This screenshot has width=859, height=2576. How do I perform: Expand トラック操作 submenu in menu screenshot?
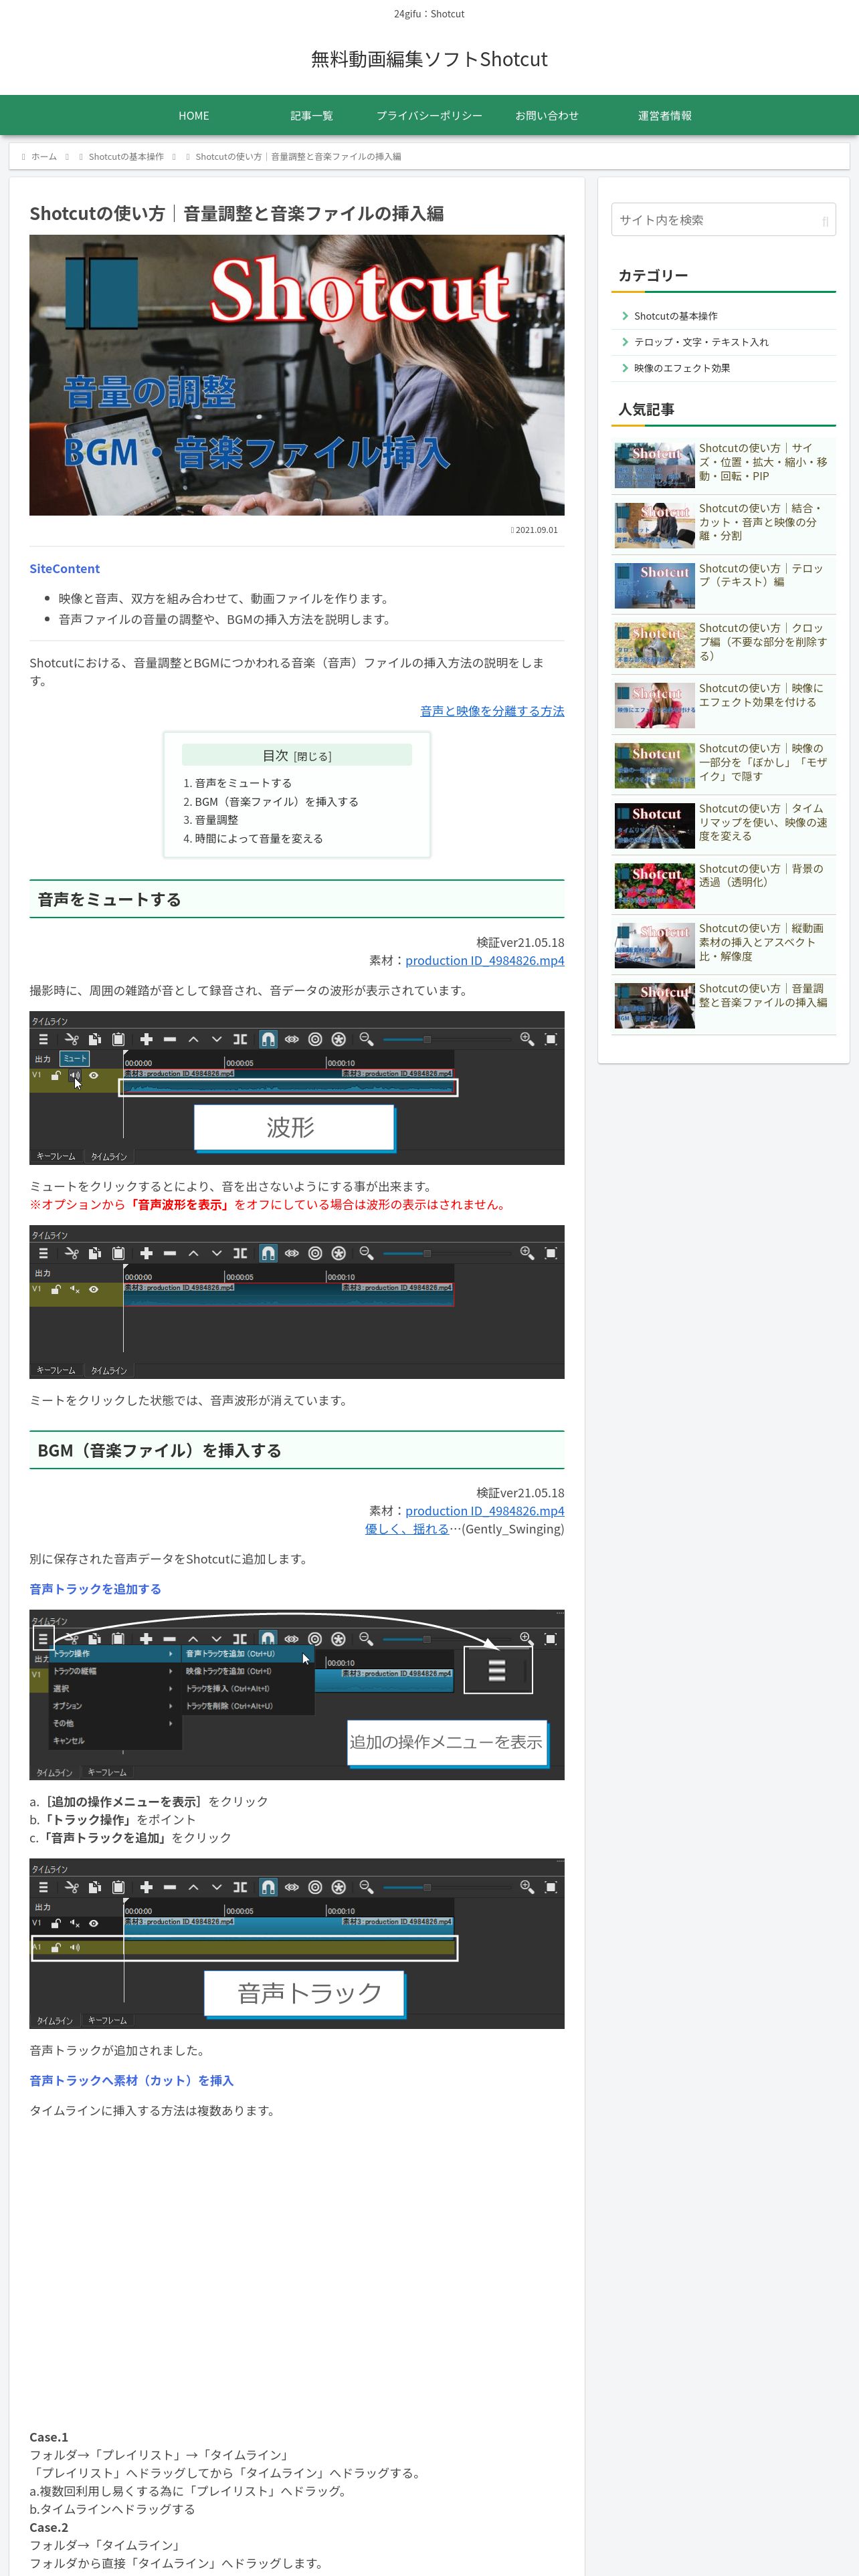pos(114,1654)
